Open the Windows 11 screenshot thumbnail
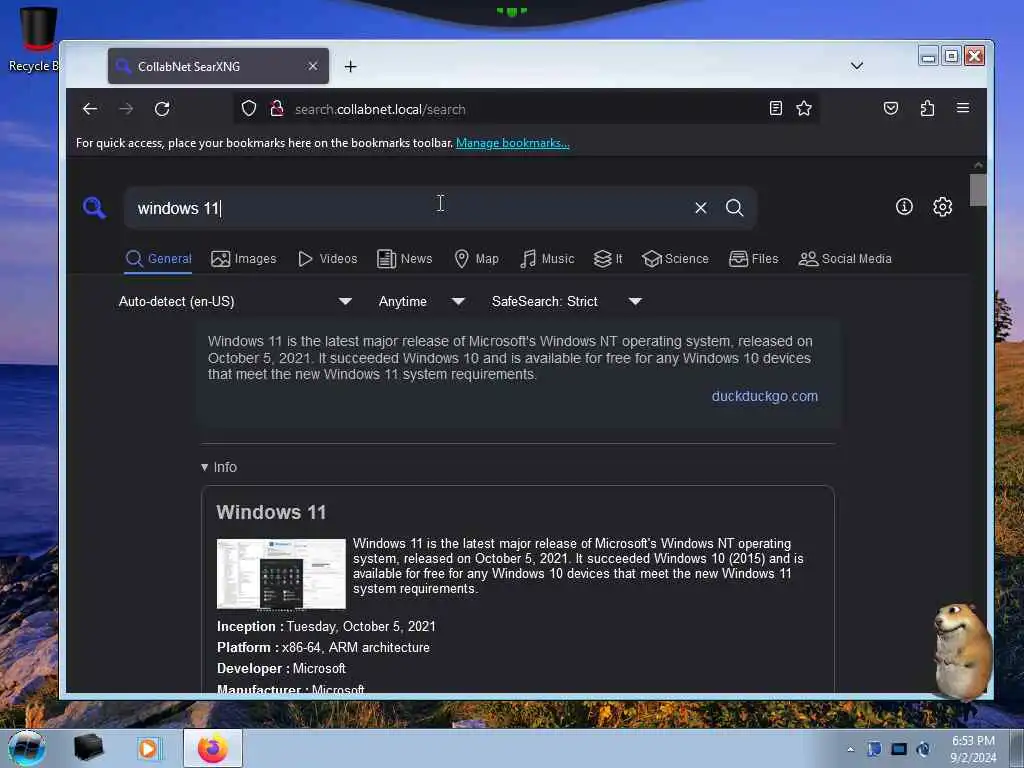This screenshot has height=768, width=1024. [281, 574]
